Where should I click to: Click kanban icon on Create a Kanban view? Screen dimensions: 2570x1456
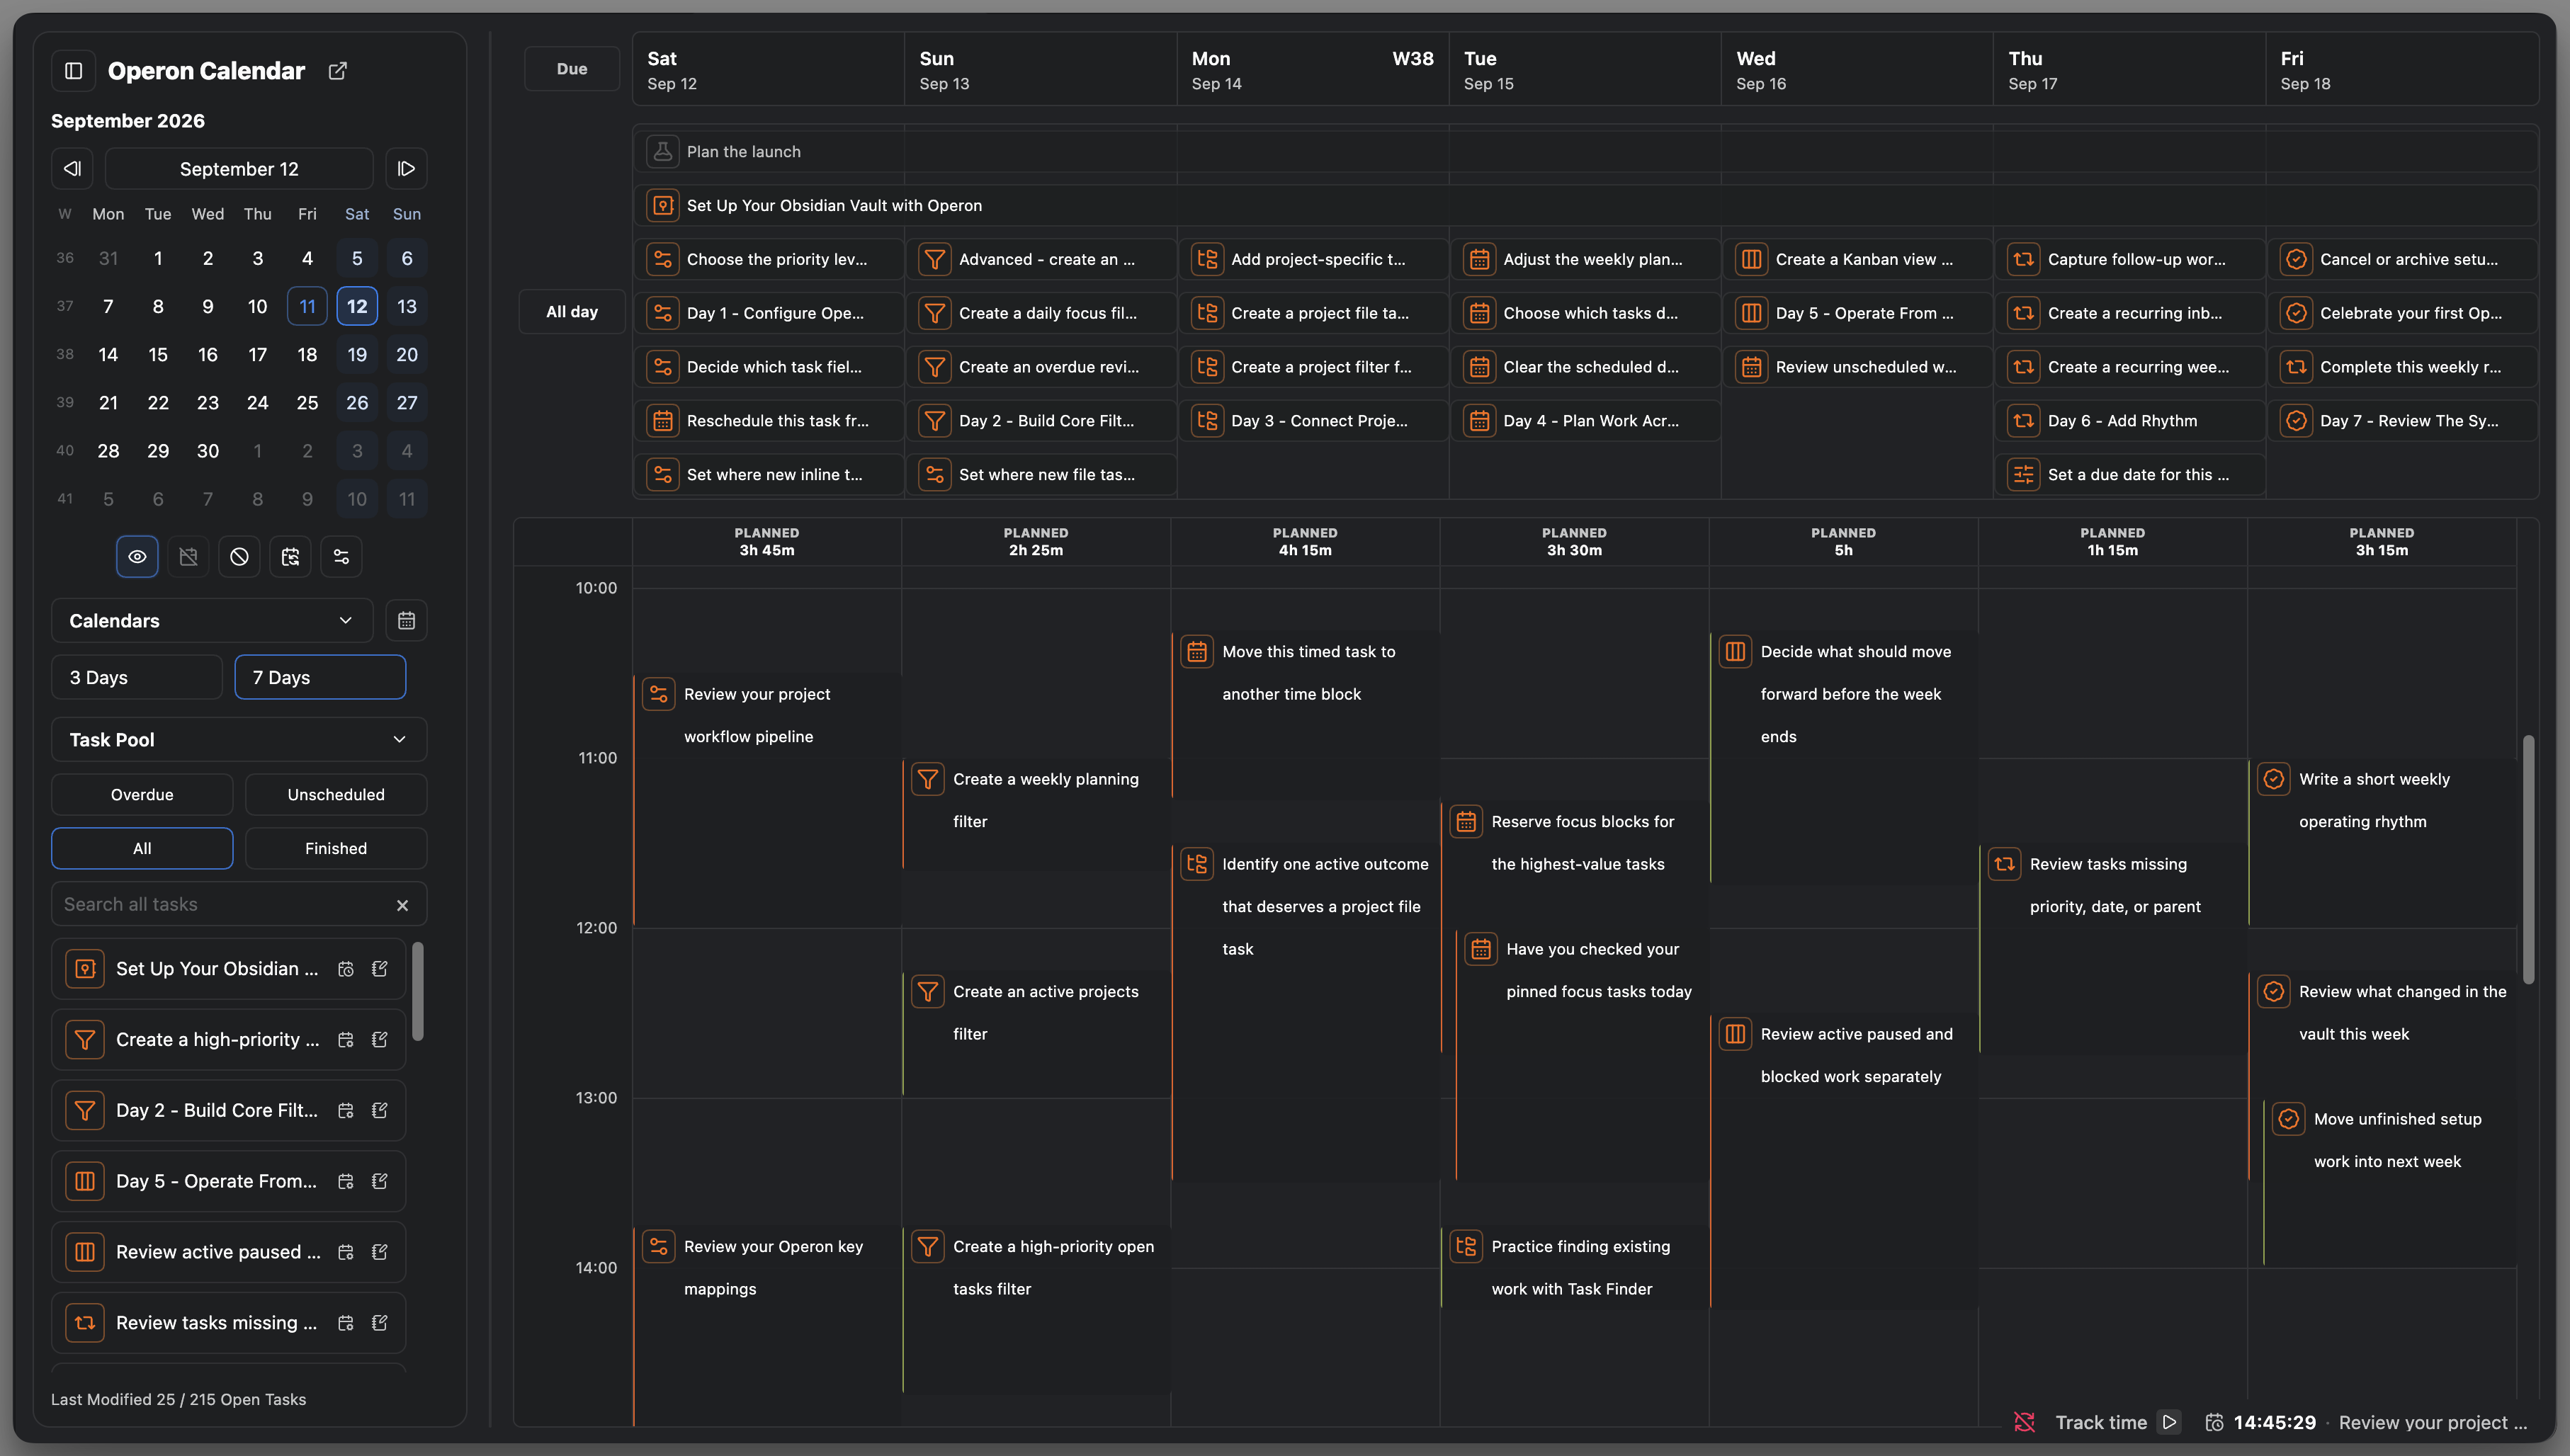coord(1751,260)
